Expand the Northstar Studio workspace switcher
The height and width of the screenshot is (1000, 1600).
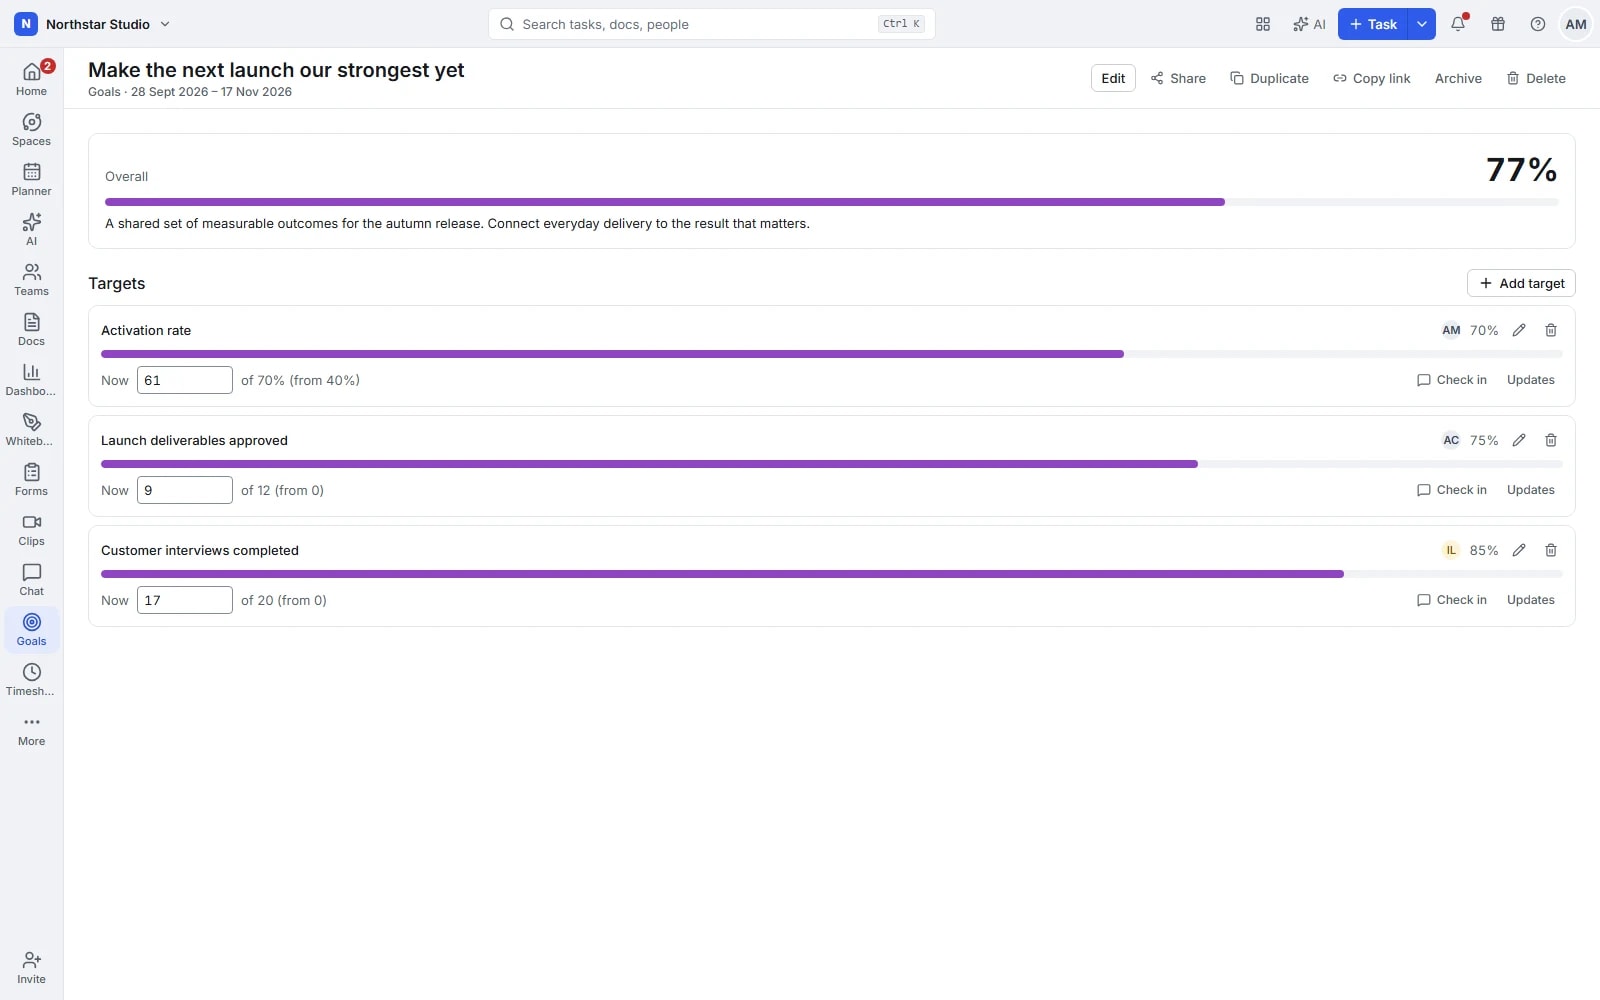93,24
